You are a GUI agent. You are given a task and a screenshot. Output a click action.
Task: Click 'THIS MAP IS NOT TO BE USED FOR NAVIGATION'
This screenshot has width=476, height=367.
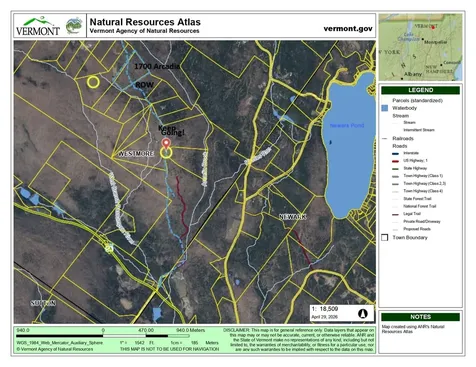click(x=169, y=349)
